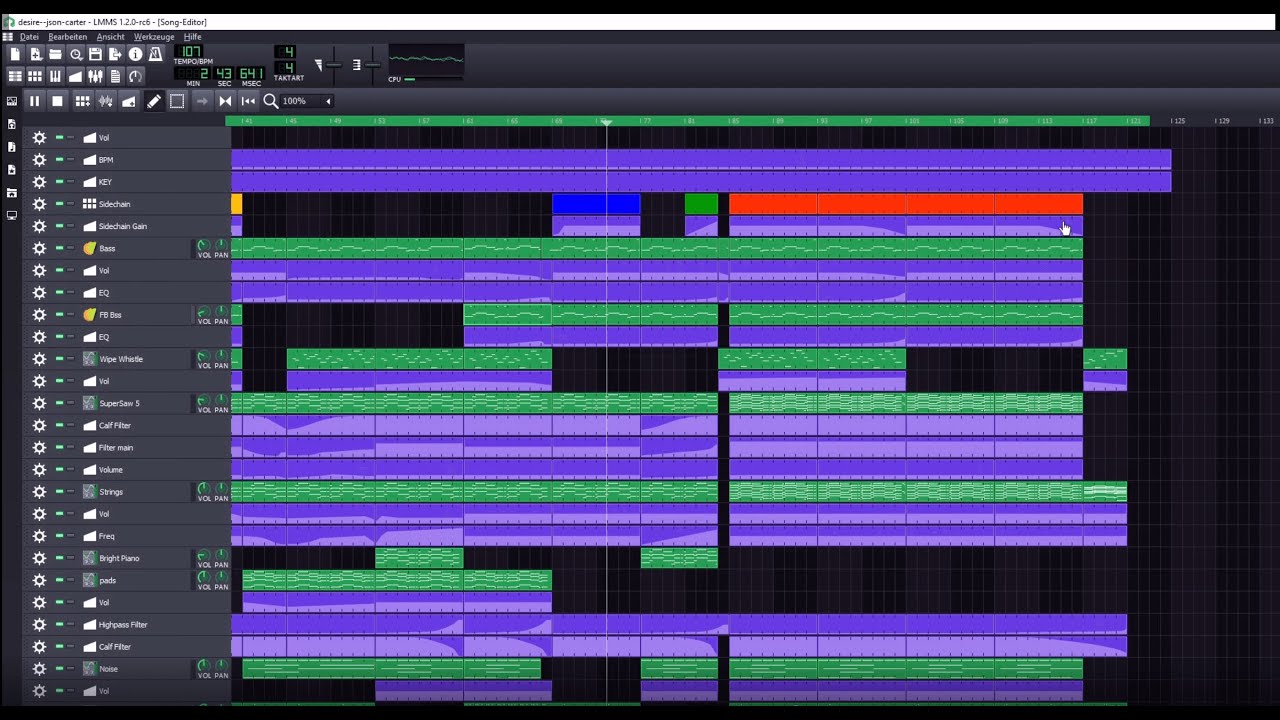Image resolution: width=1280 pixels, height=720 pixels.
Task: Open the Ansicht menu
Action: coord(110,37)
